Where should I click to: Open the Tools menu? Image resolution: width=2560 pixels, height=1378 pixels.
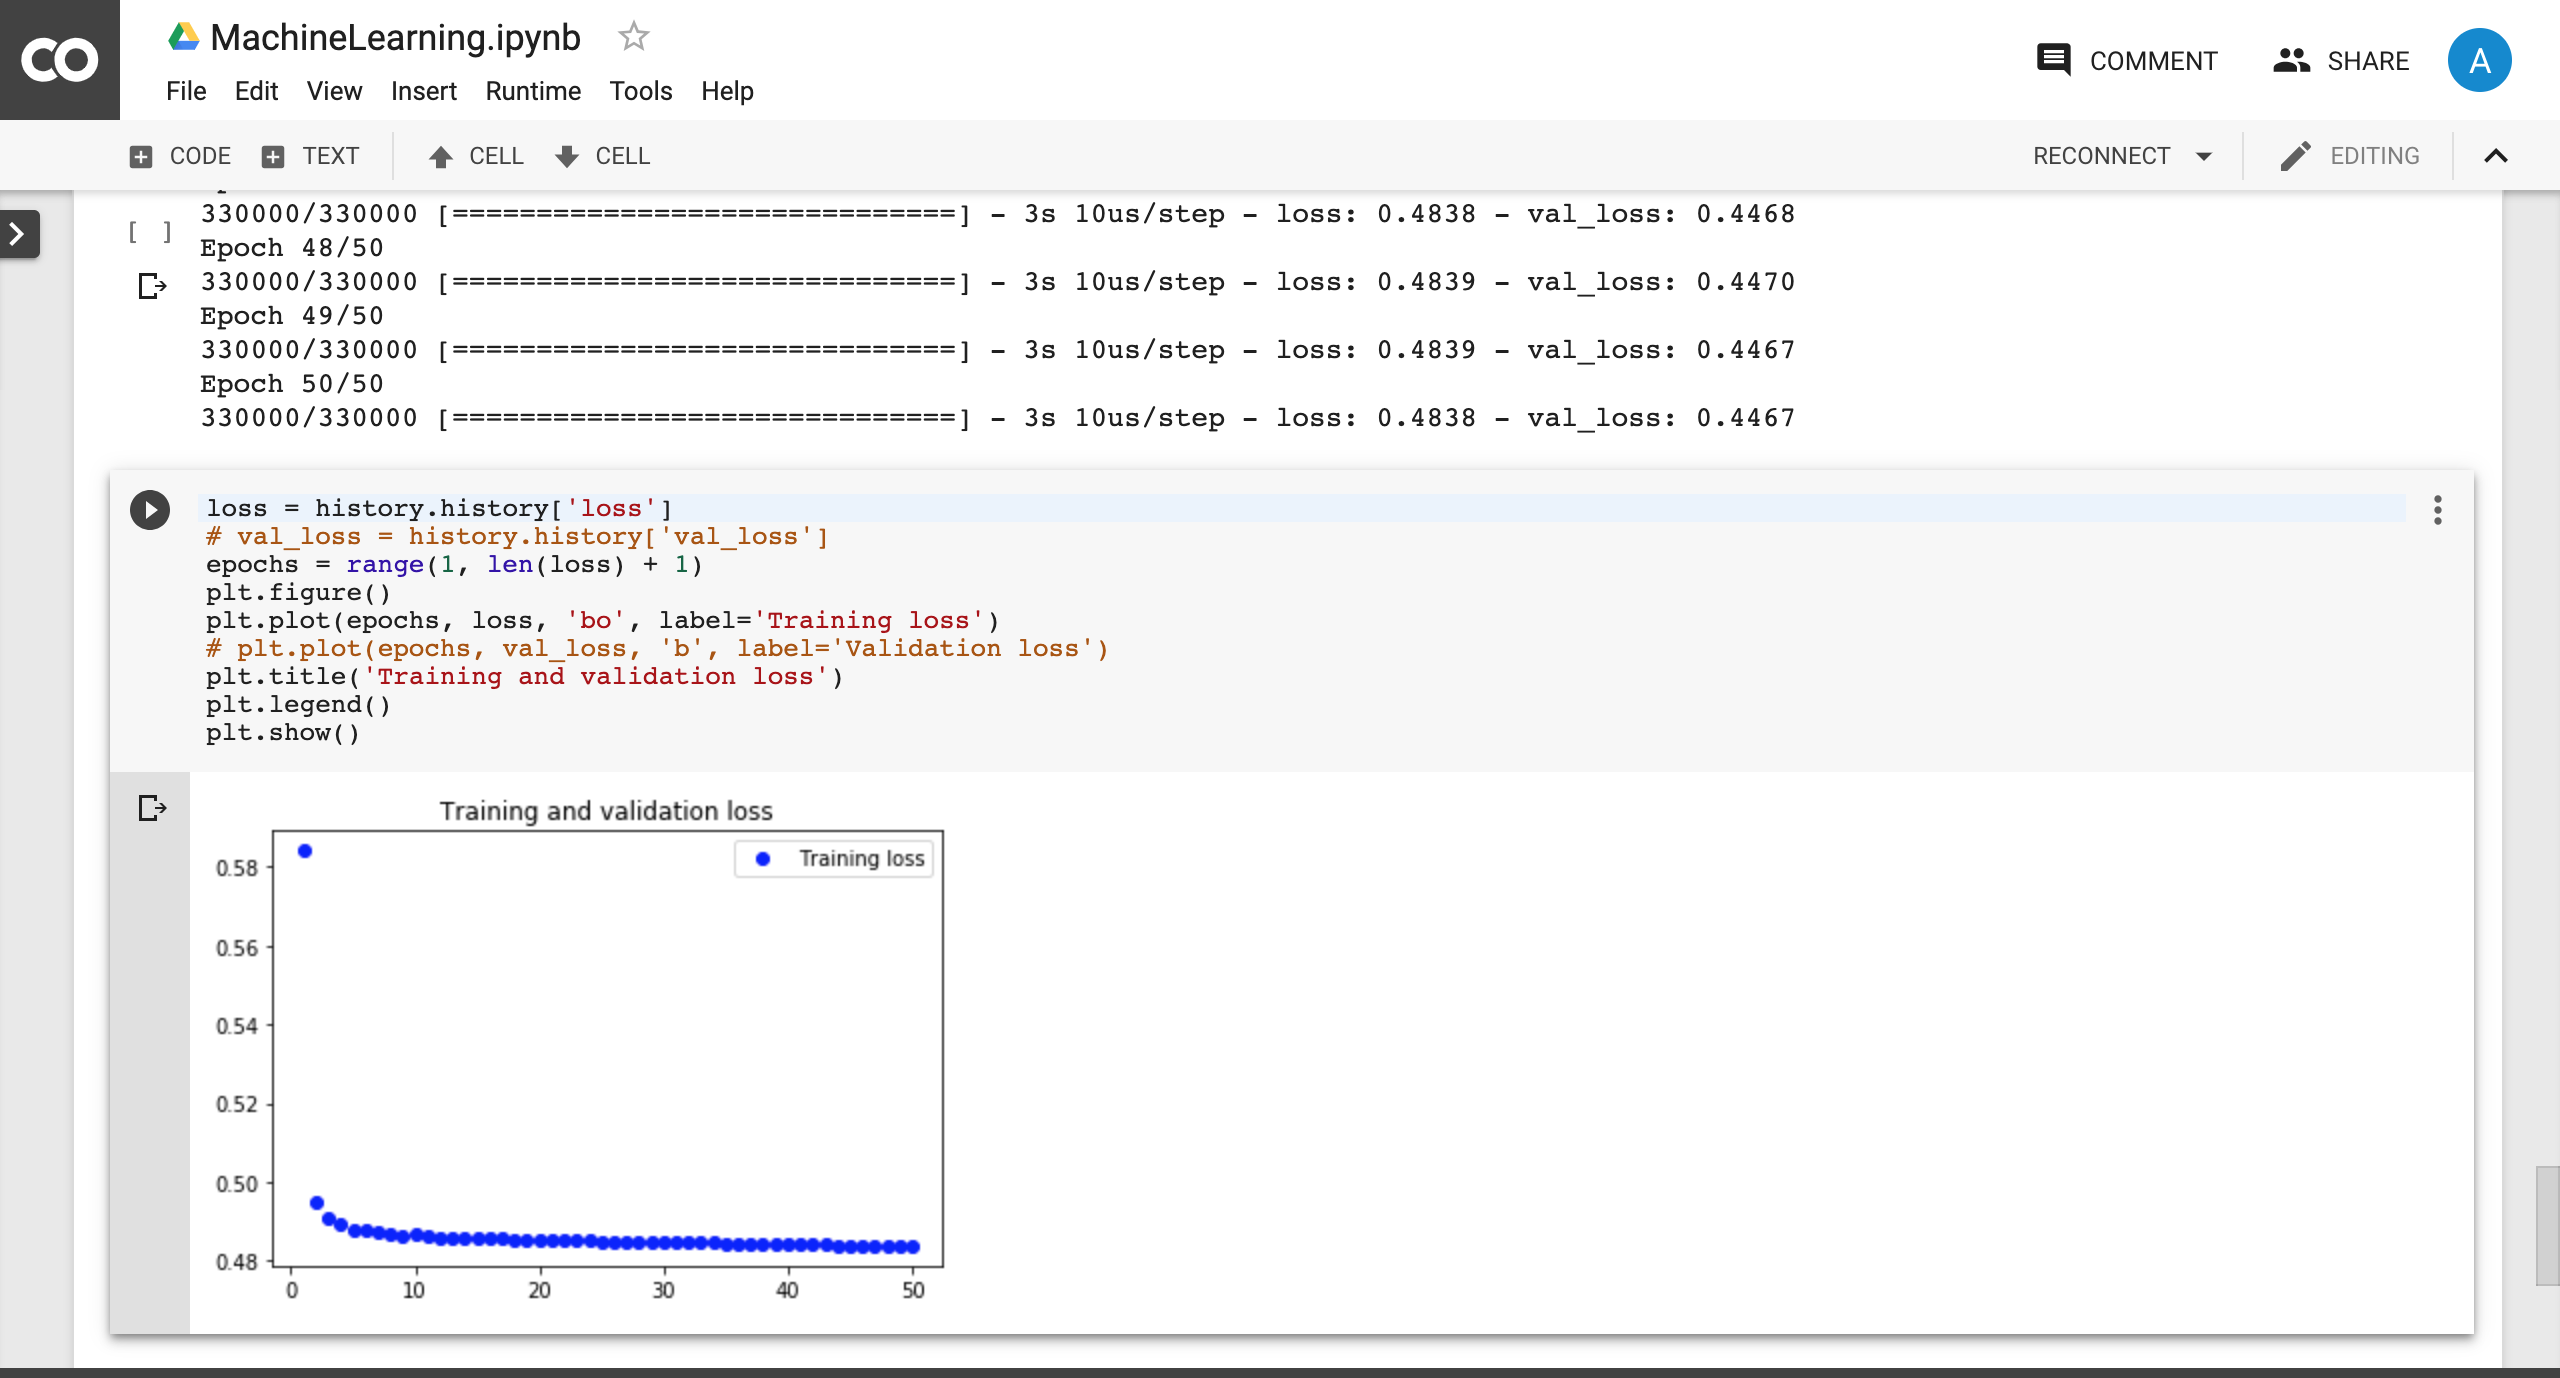[640, 91]
